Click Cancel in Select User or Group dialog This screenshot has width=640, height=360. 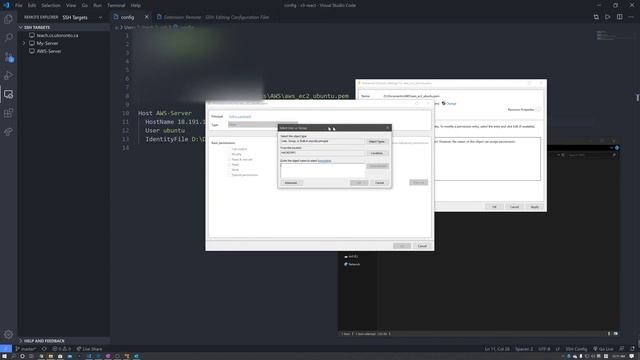[380, 183]
